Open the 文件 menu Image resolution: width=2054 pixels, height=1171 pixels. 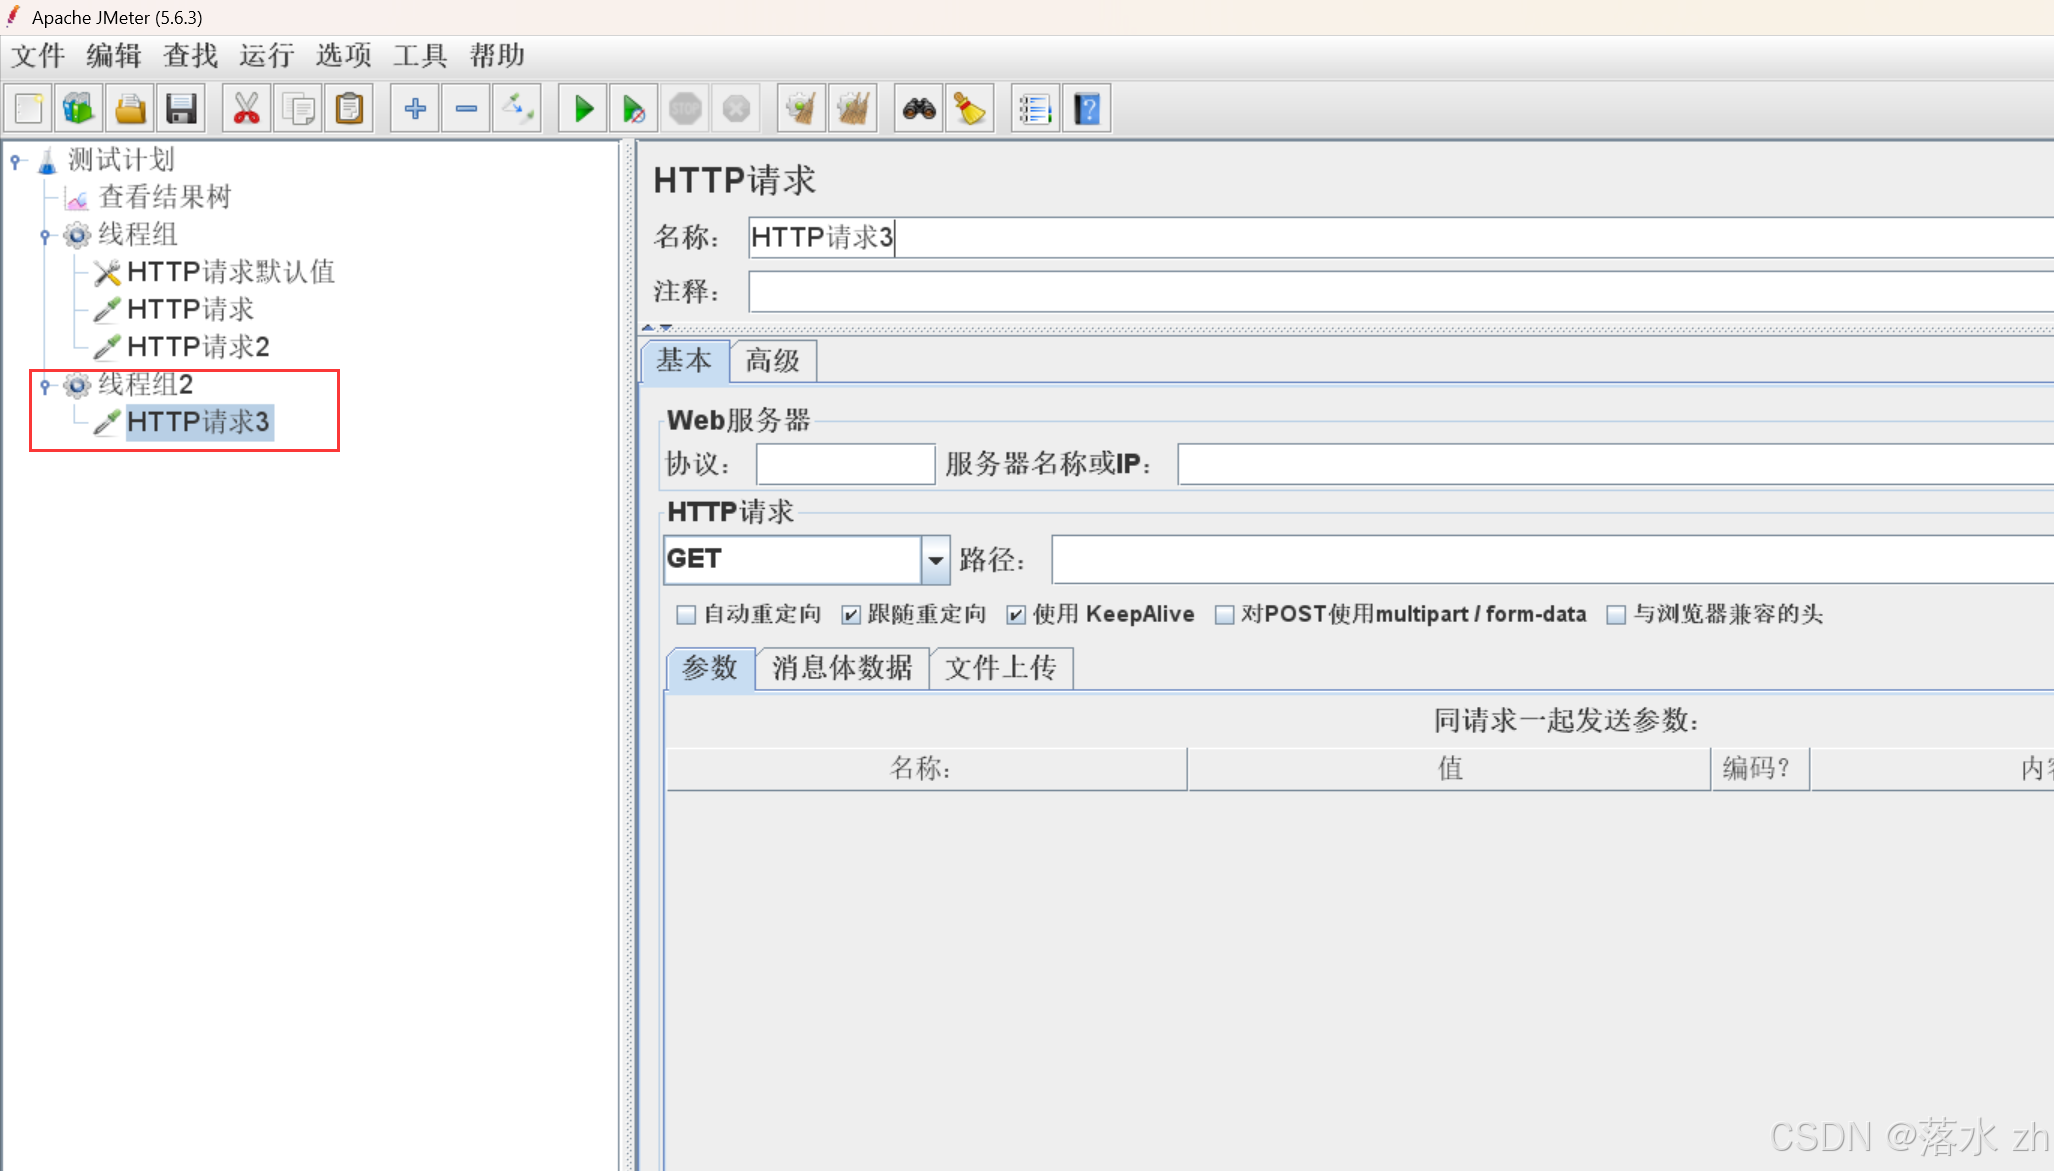[x=38, y=56]
